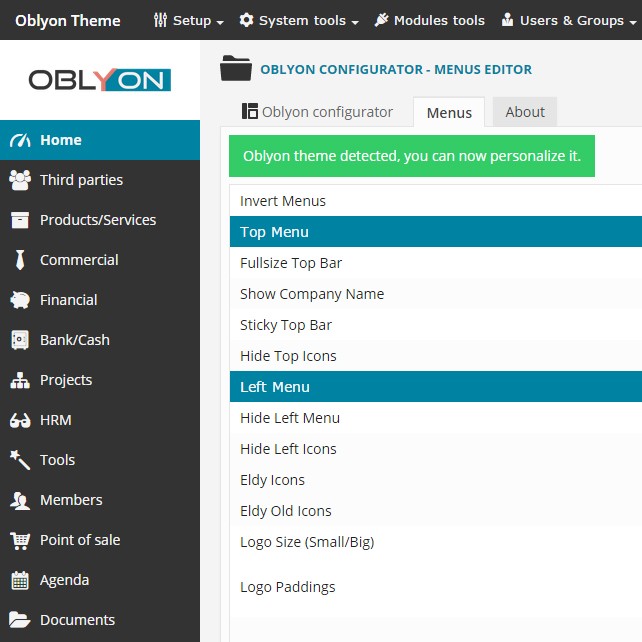Click the Users & Groups person icon

pyautogui.click(x=507, y=20)
